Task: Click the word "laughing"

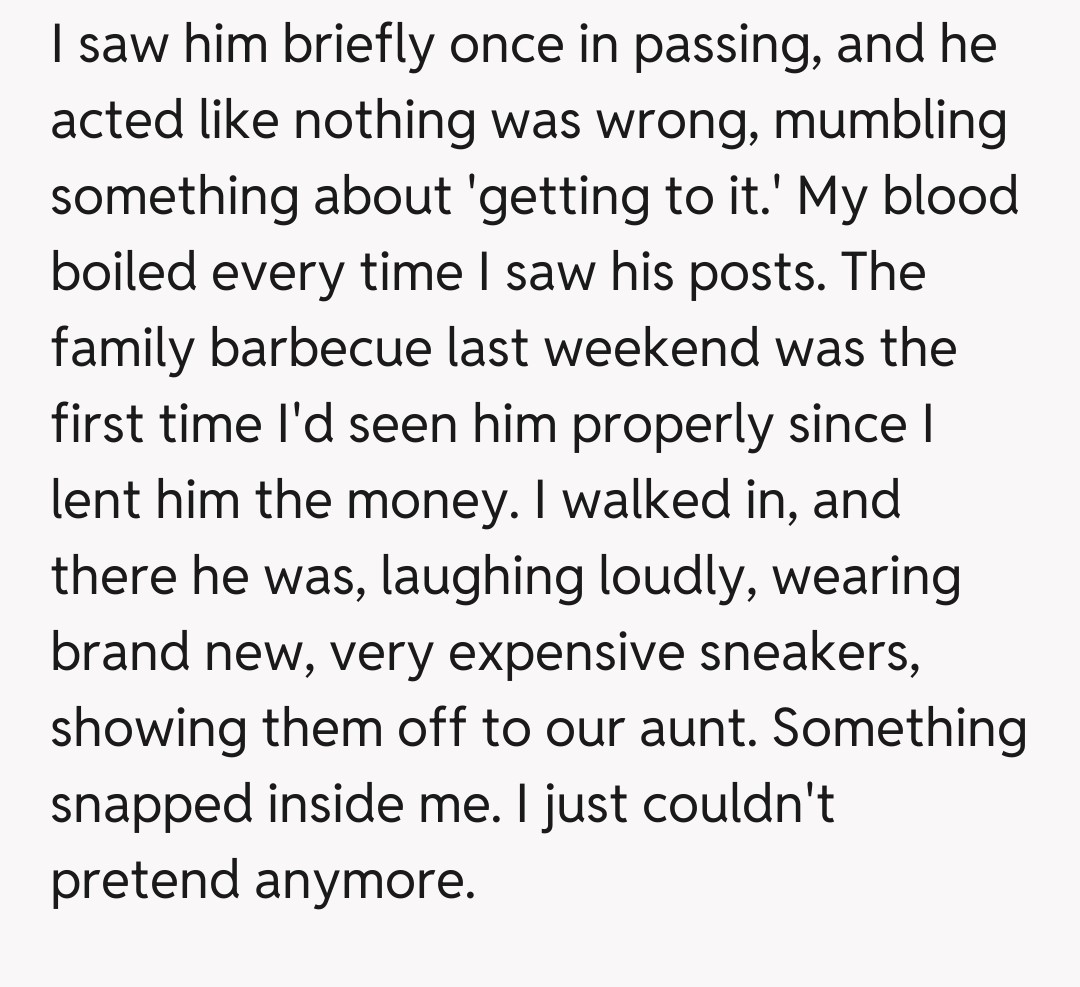Action: (497, 578)
